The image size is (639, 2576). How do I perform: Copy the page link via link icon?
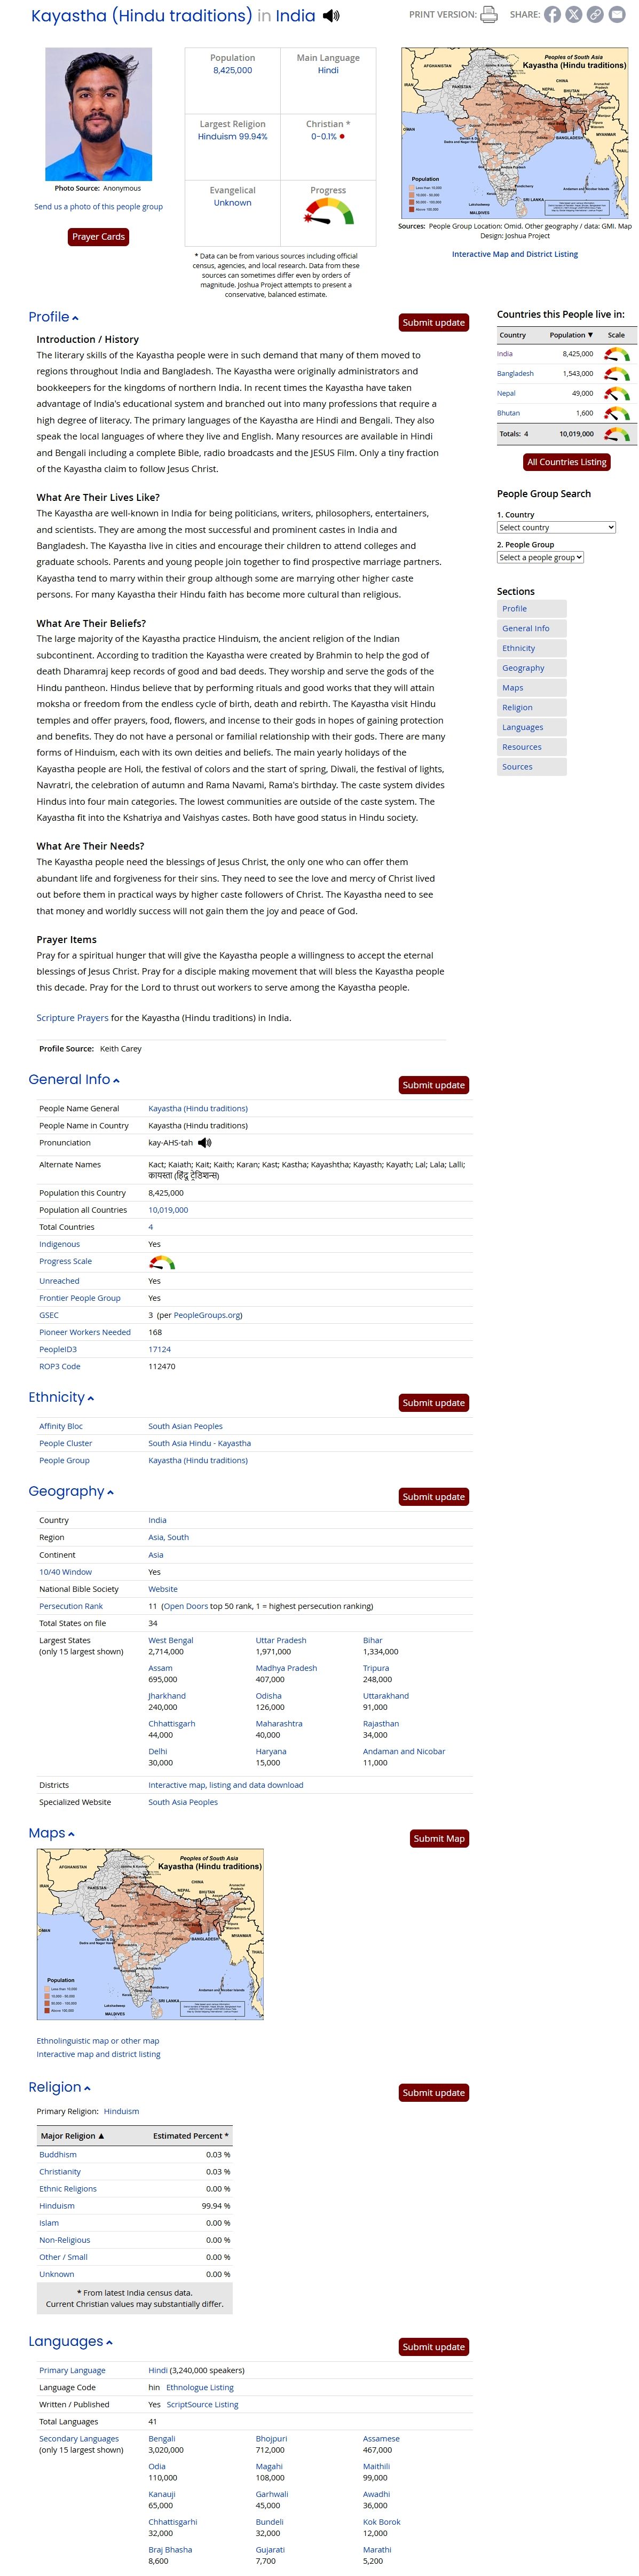point(595,15)
